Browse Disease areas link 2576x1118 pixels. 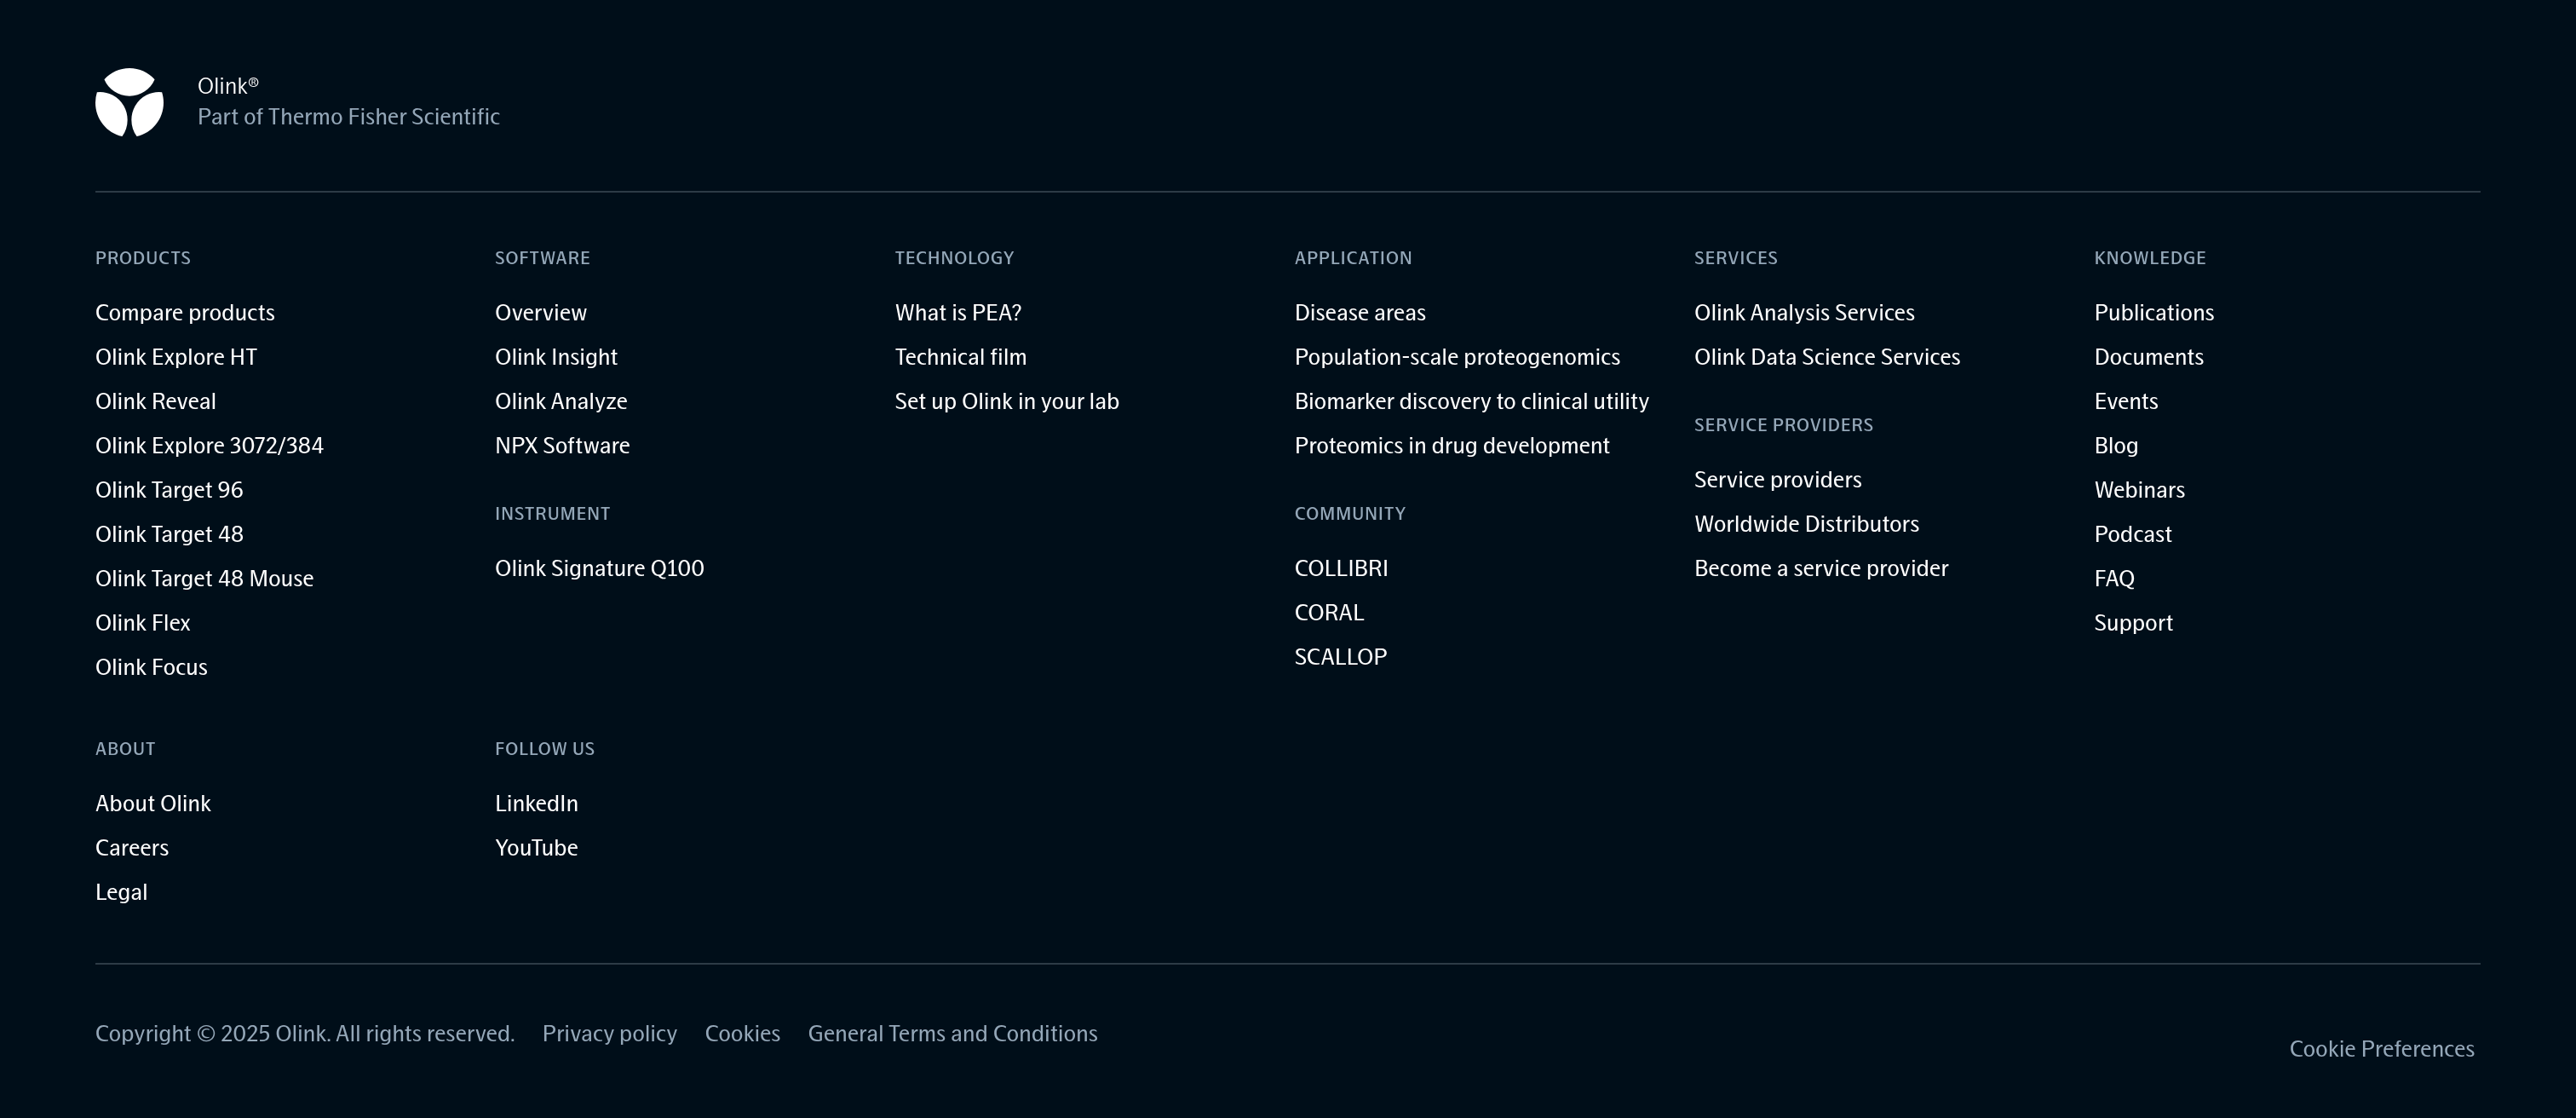[1360, 313]
